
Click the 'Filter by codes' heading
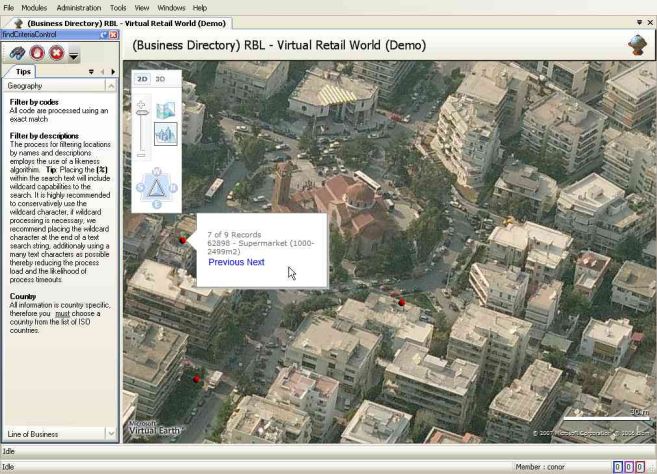[34, 102]
